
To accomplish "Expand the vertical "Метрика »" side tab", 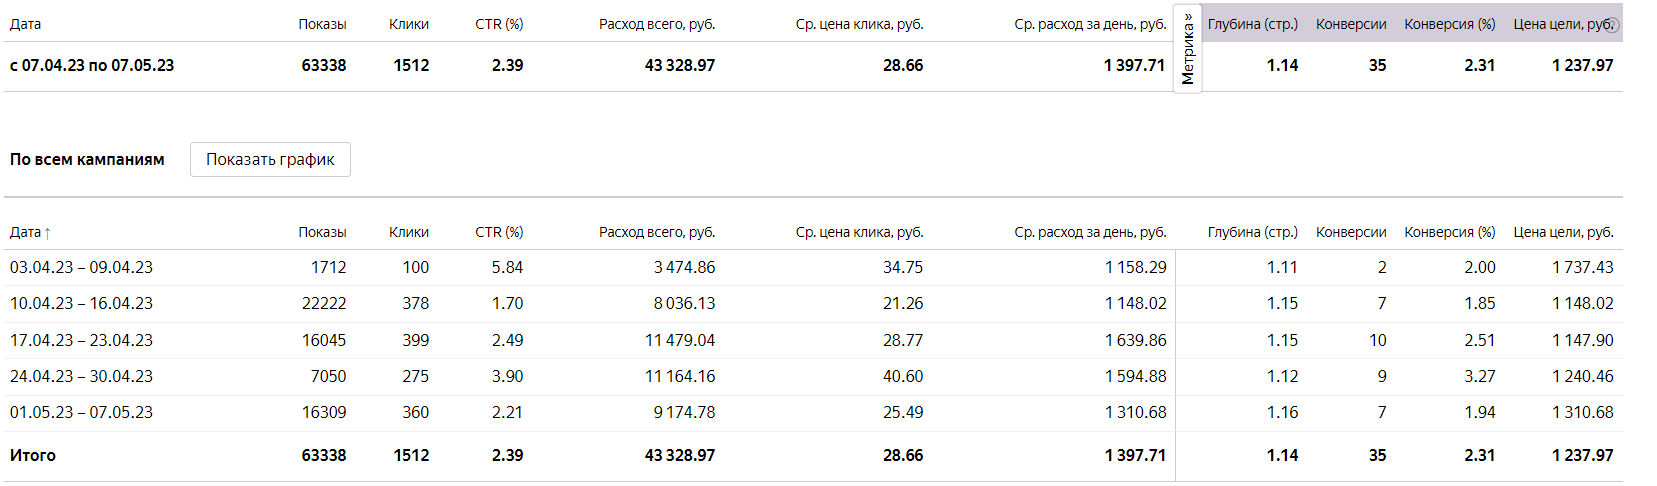I will click(x=1187, y=49).
